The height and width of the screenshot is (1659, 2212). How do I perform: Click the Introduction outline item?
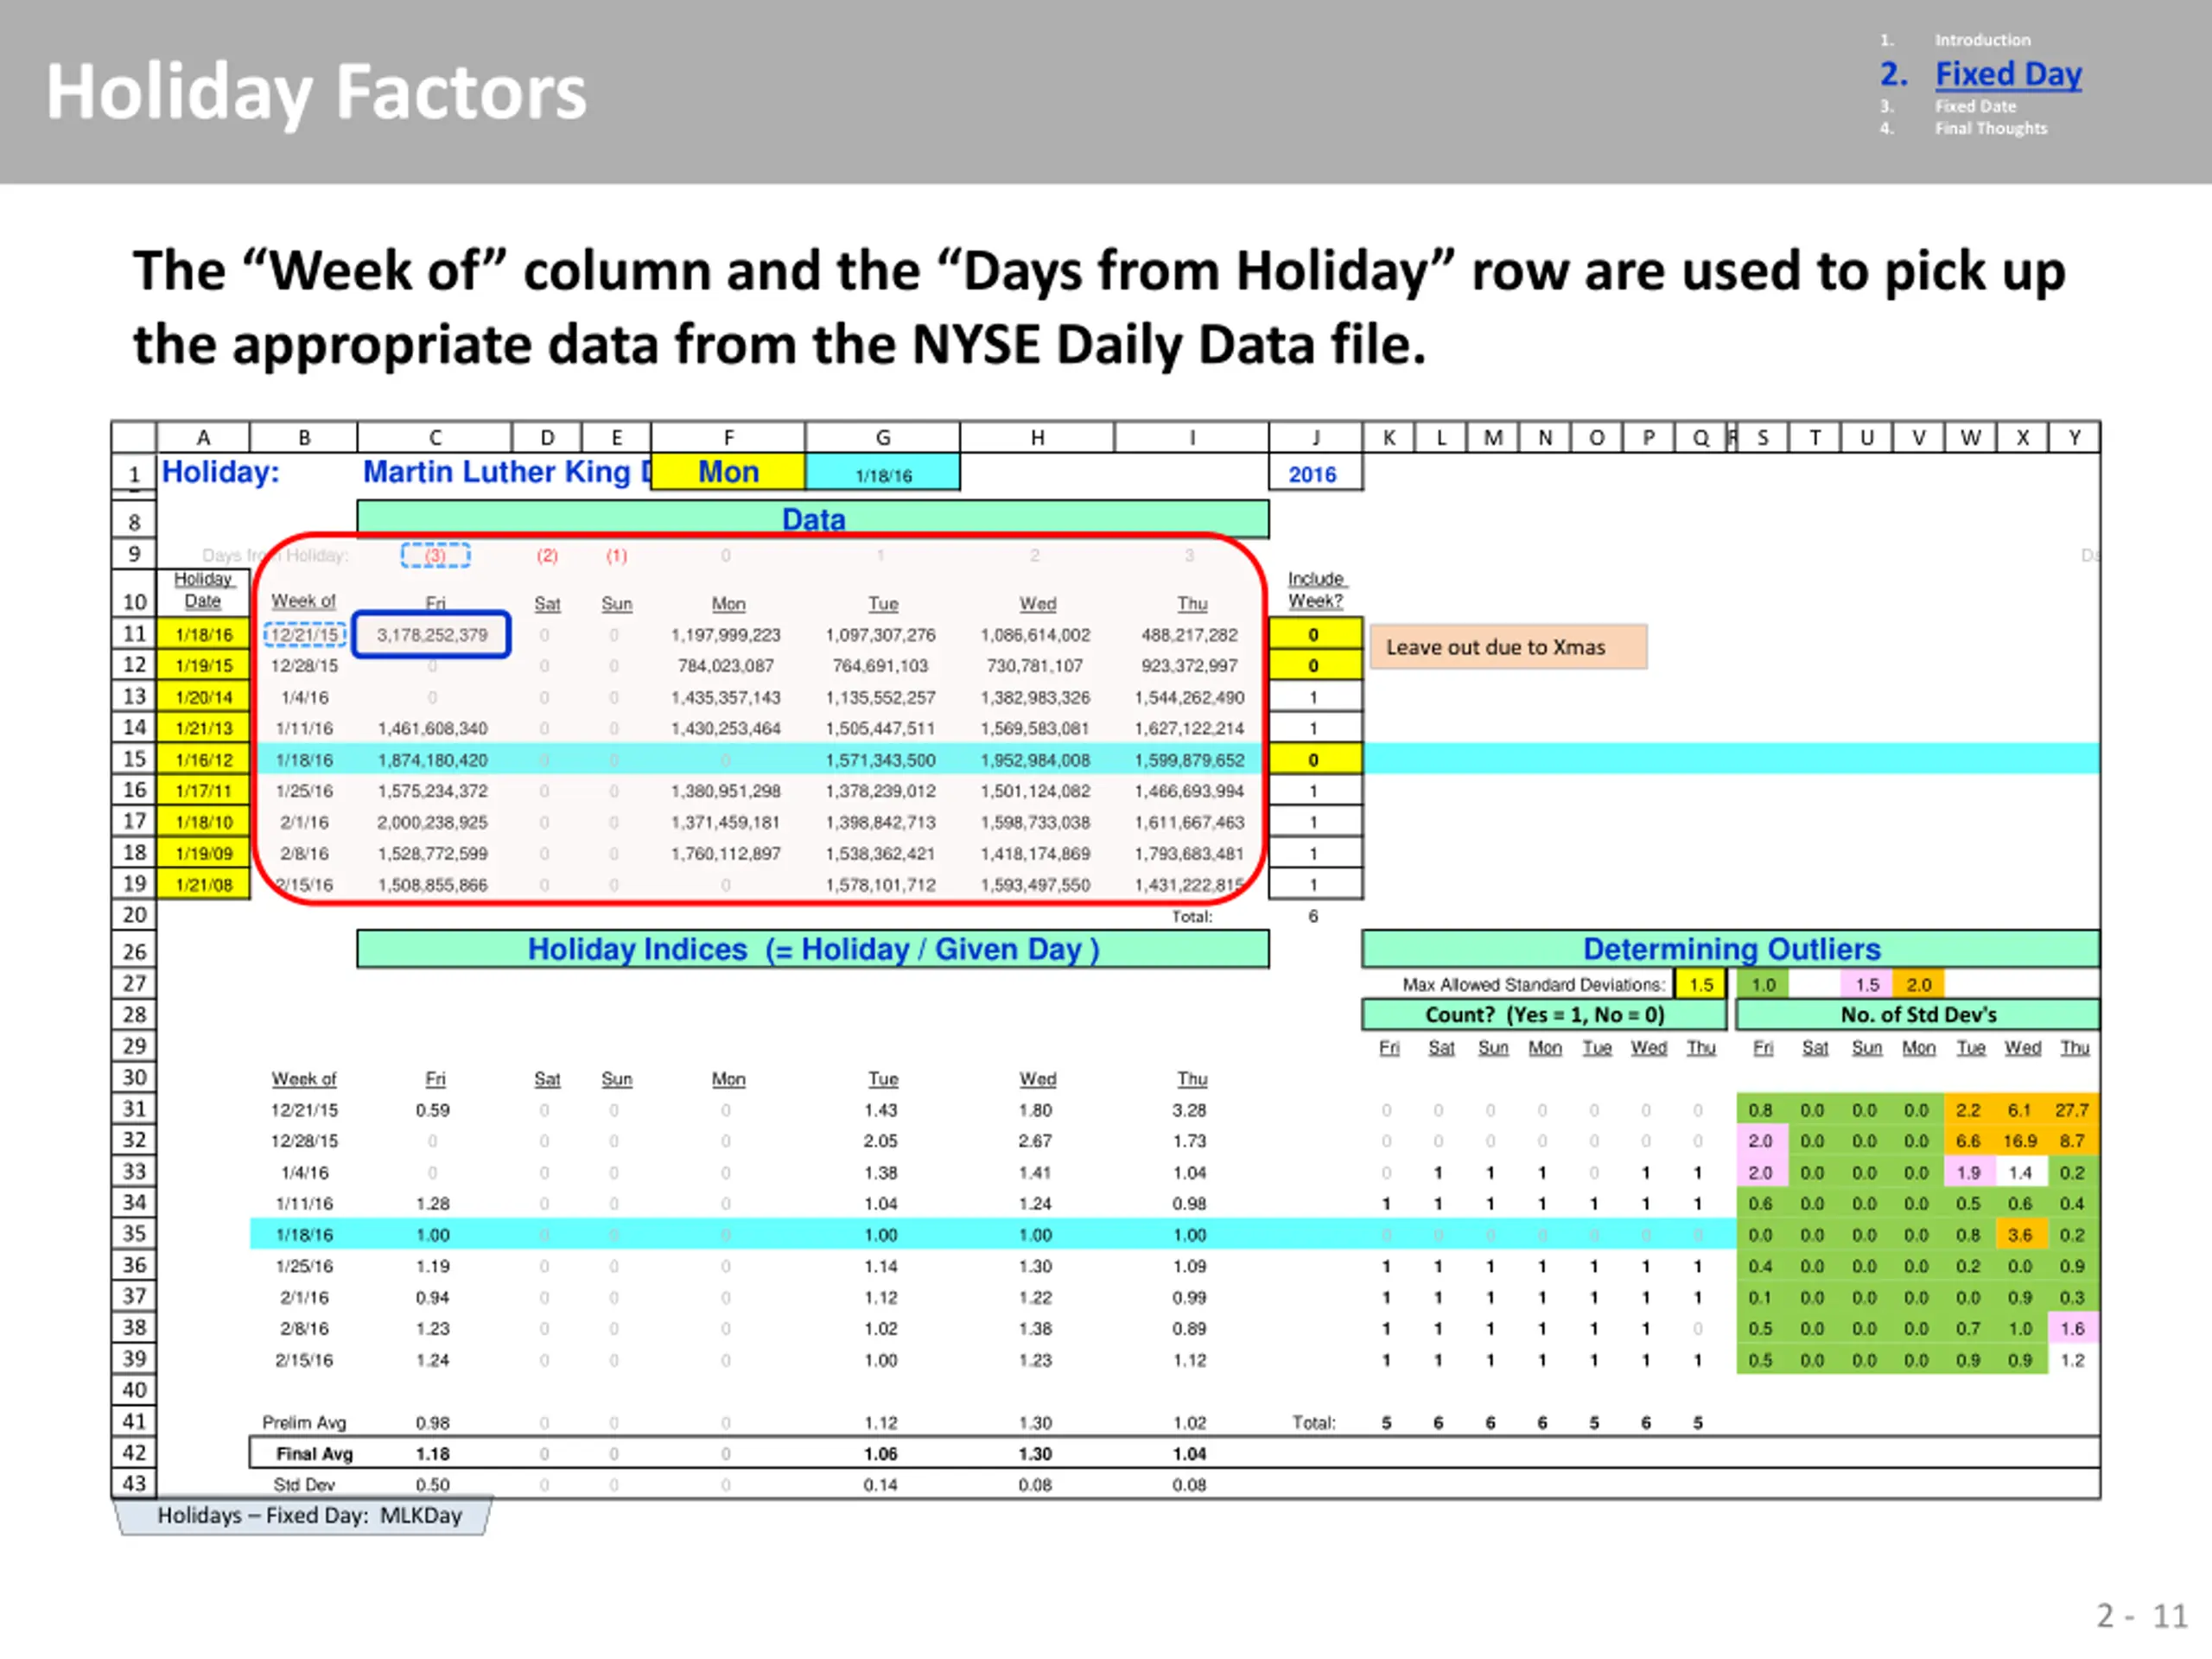tap(1982, 40)
